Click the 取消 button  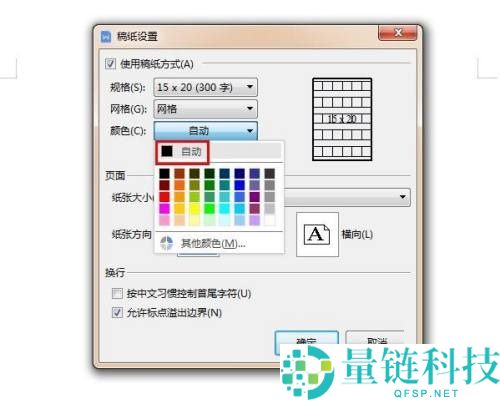coord(377,340)
